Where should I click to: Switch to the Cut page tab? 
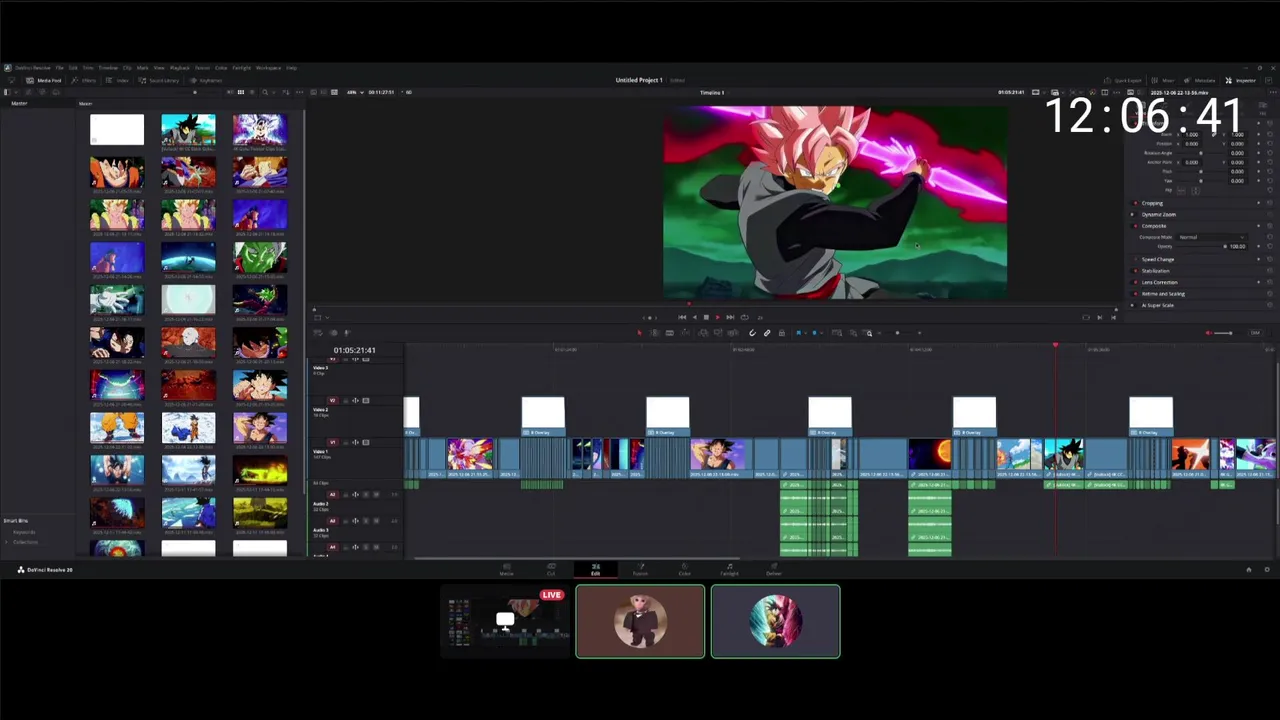(550, 568)
